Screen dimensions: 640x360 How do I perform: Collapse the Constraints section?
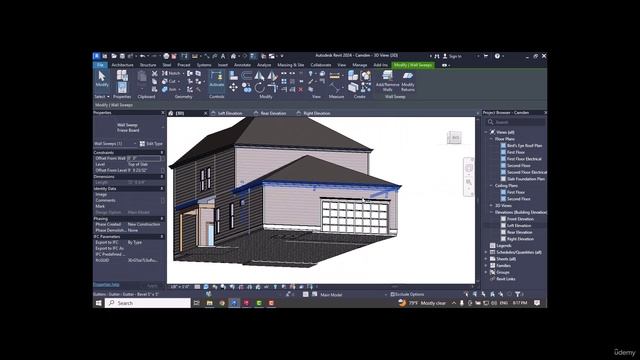162,153
